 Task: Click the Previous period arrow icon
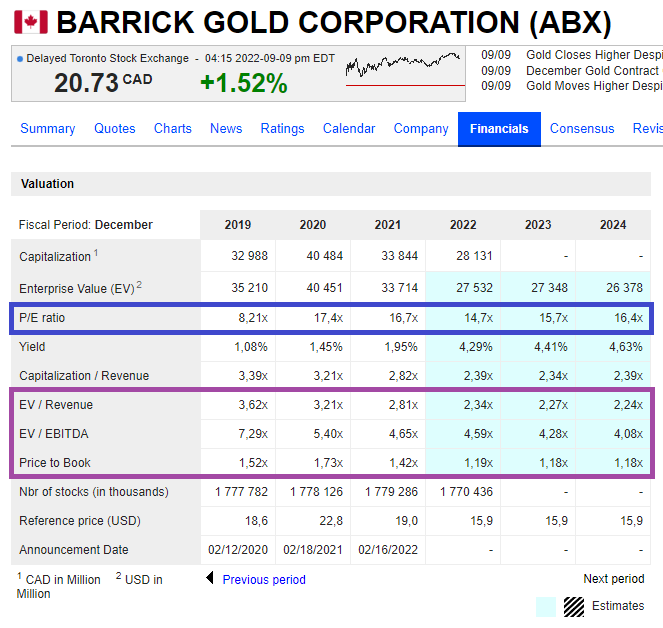[x=210, y=579]
